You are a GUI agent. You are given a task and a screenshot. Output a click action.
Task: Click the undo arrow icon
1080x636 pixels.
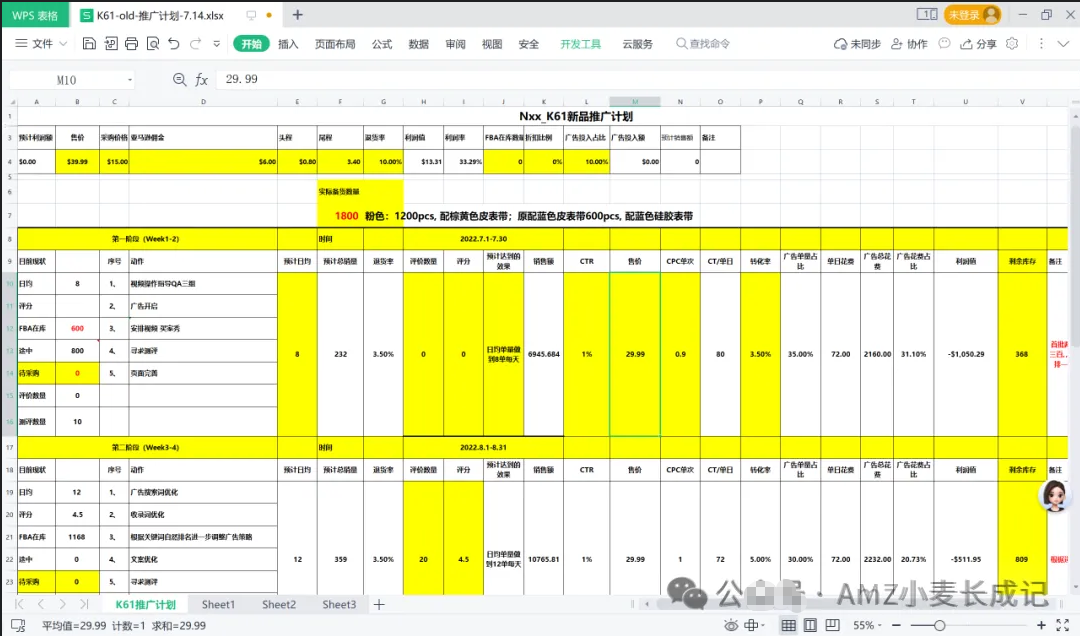(174, 44)
